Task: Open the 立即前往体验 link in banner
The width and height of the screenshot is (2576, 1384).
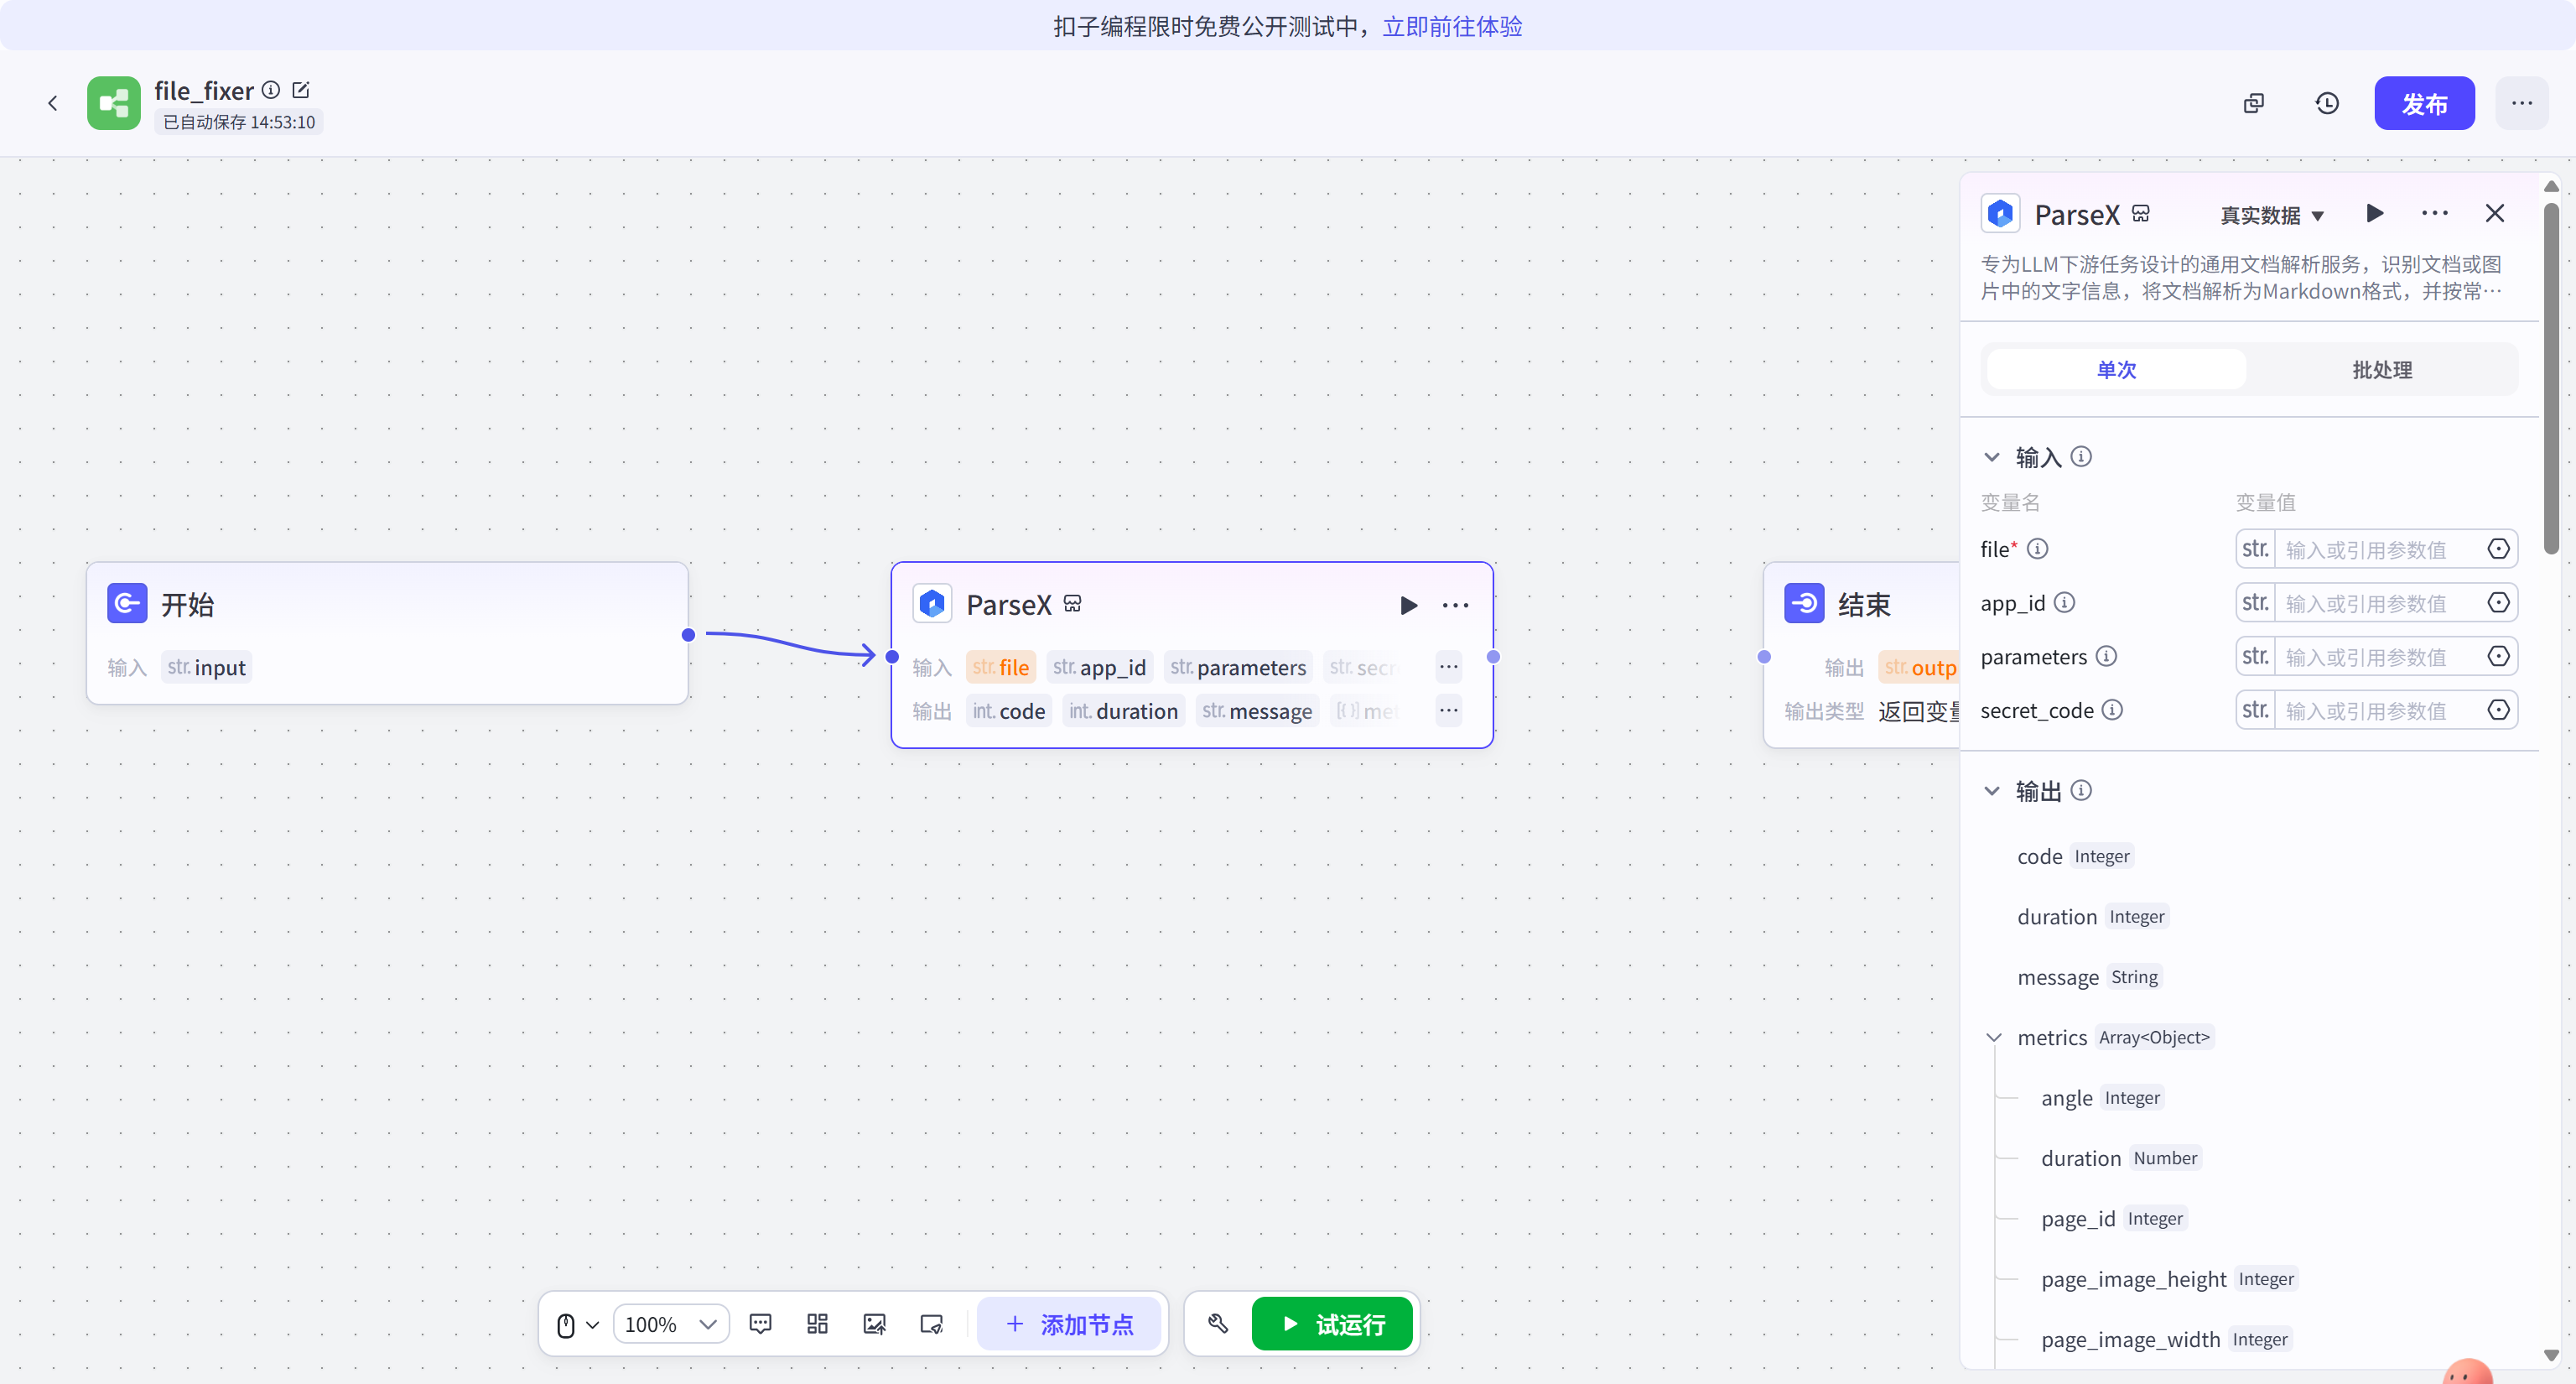Action: (1451, 26)
